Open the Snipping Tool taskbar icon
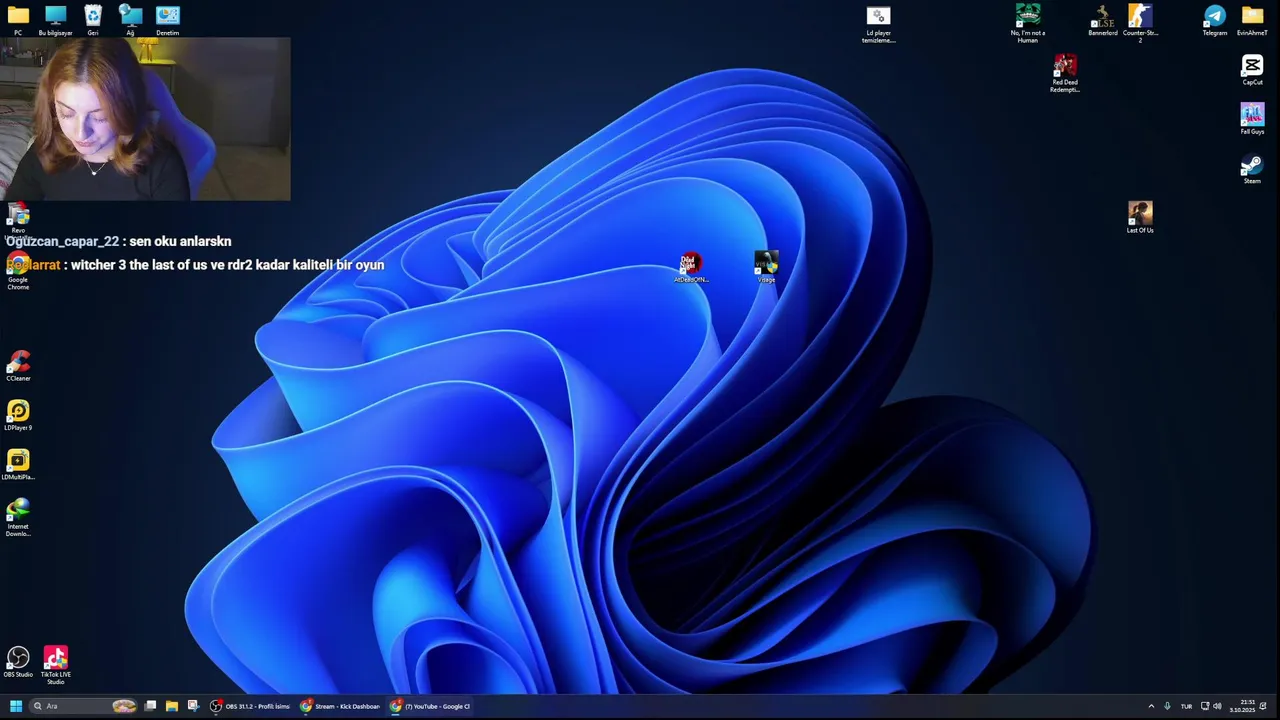The height and width of the screenshot is (720, 1280). click(193, 706)
